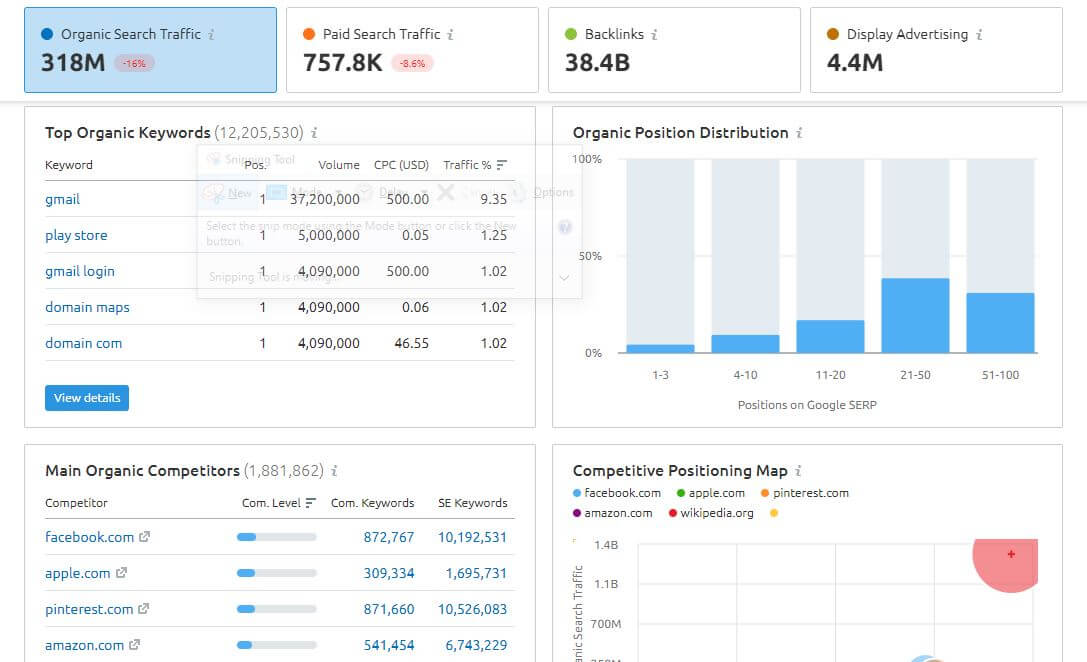Image resolution: width=1087 pixels, height=662 pixels.
Task: Click the 10,526,083 SE keywords value
Action: (472, 609)
